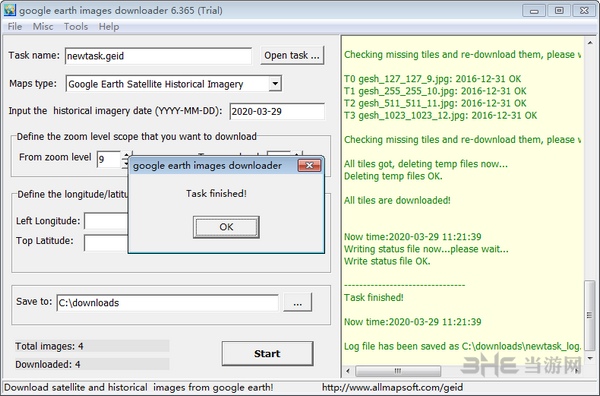The height and width of the screenshot is (396, 600).
Task: Click the log vertical scrollbar thumb
Action: (x=590, y=316)
